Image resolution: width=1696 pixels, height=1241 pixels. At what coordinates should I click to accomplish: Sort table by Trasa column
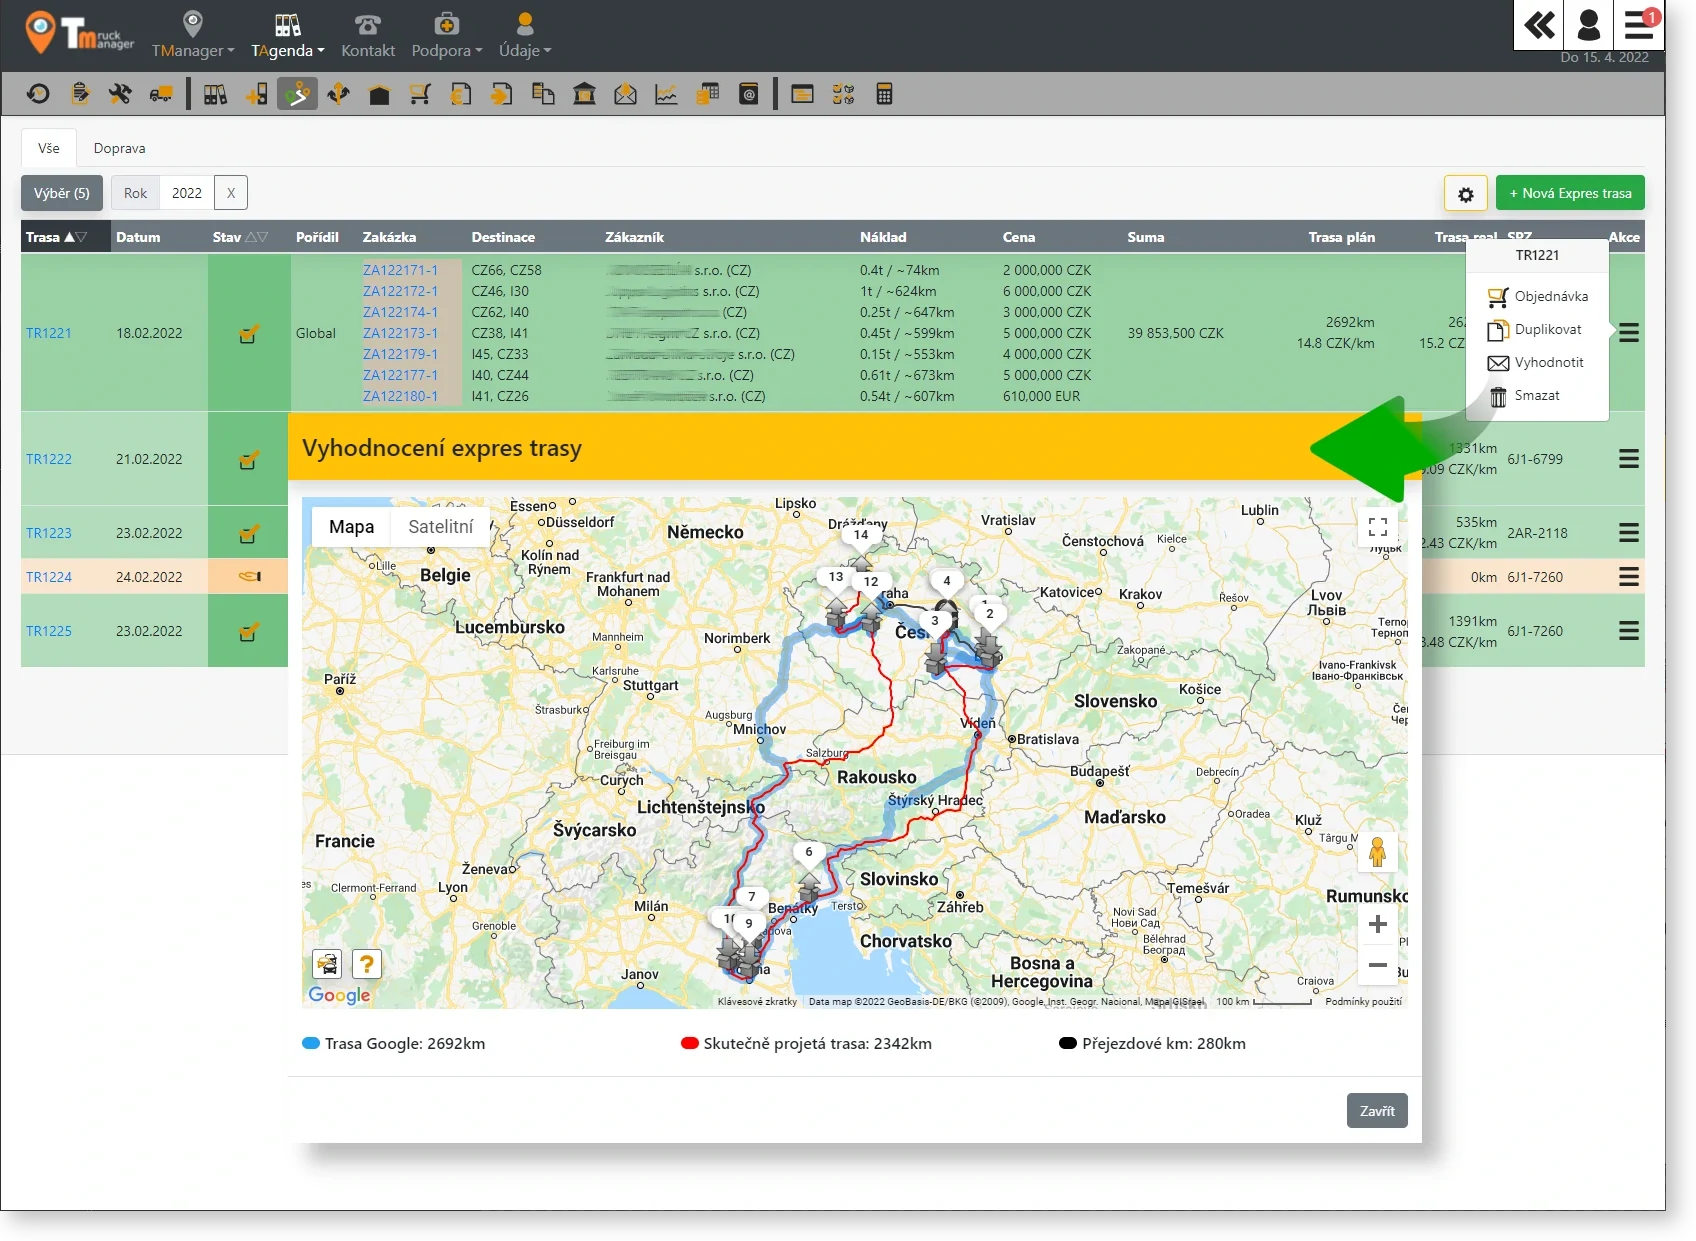[x=56, y=237]
